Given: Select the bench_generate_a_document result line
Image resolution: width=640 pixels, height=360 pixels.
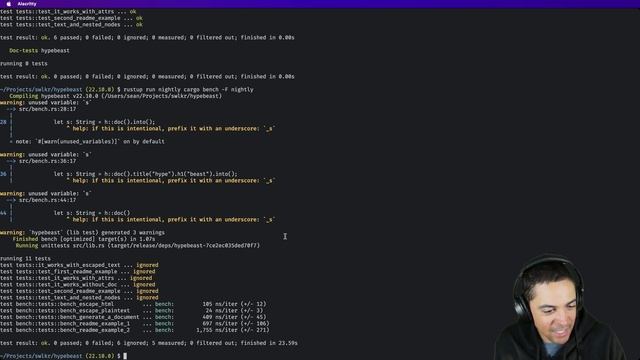Looking at the screenshot, I should tap(133, 317).
